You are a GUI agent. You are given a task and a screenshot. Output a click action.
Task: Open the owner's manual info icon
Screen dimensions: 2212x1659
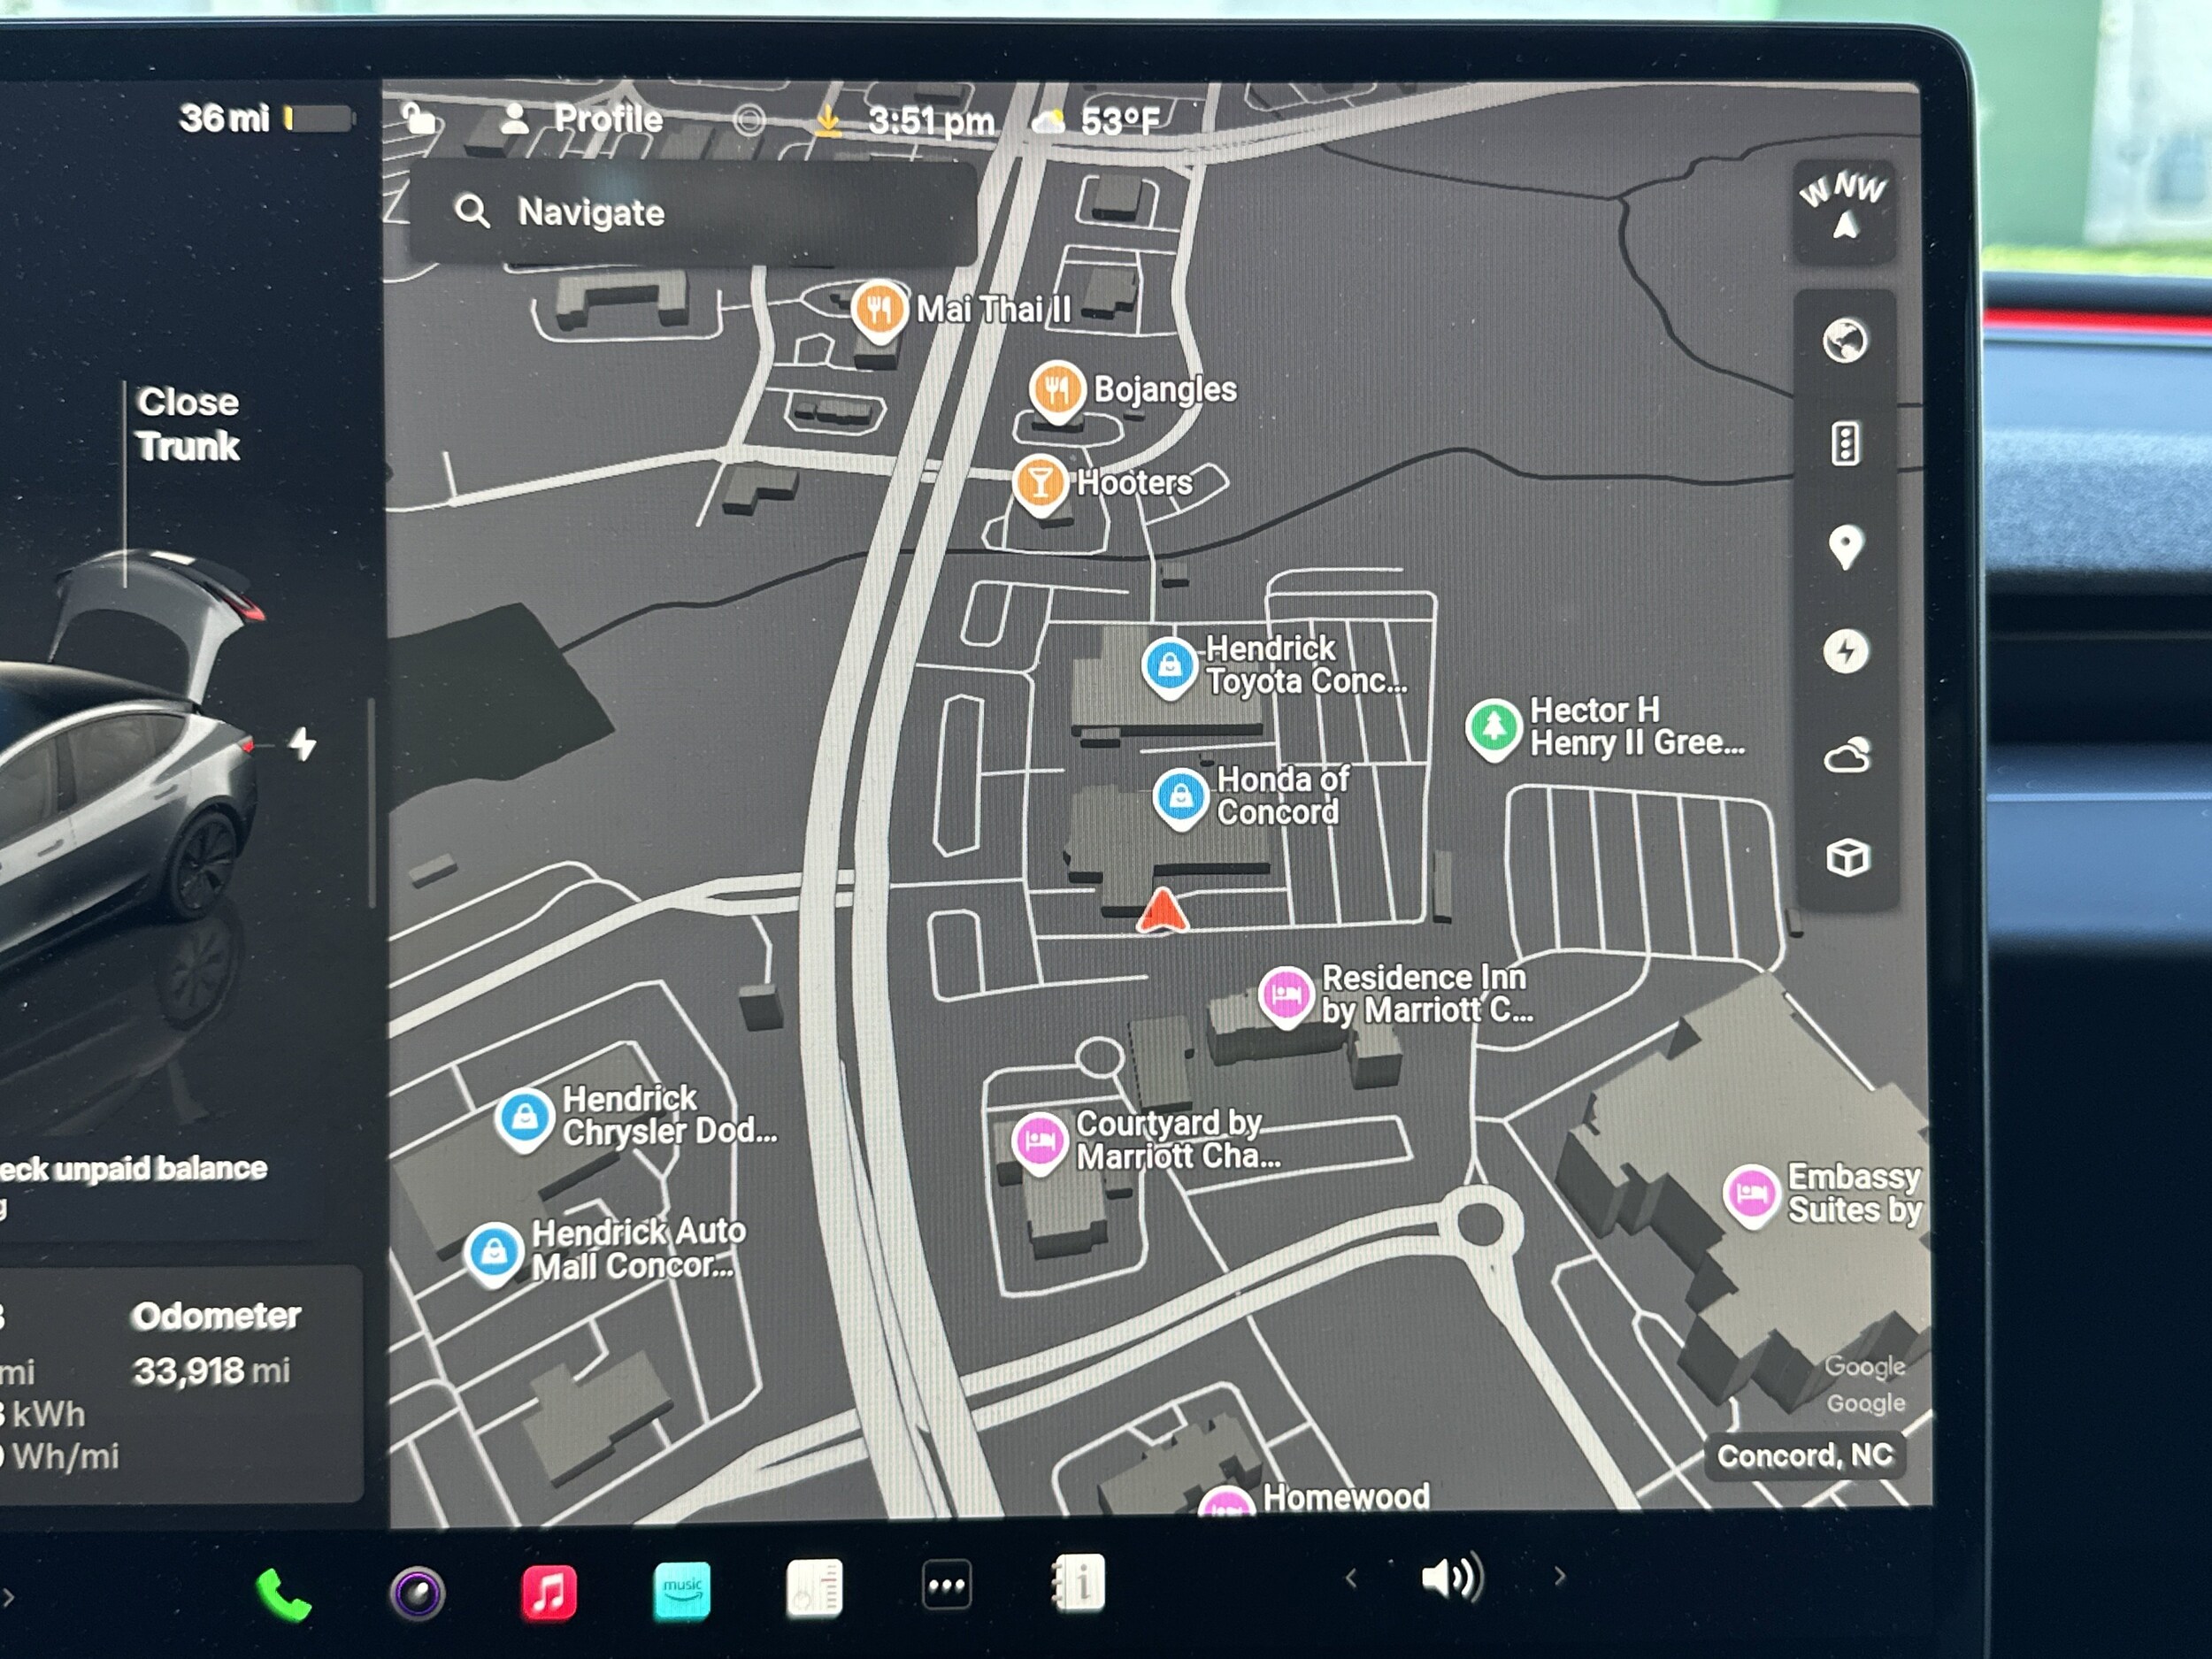[1079, 1583]
